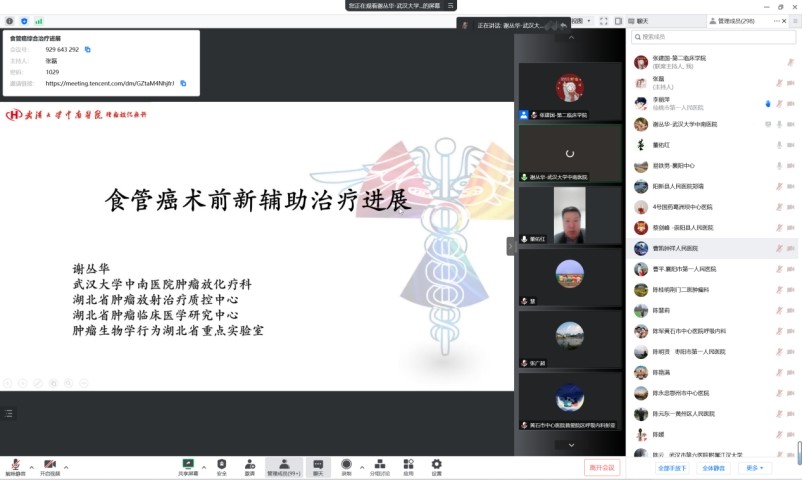The width and height of the screenshot is (803, 481).
Task: Click the viewing-shared-screen banner at top
Action: coord(400,6)
